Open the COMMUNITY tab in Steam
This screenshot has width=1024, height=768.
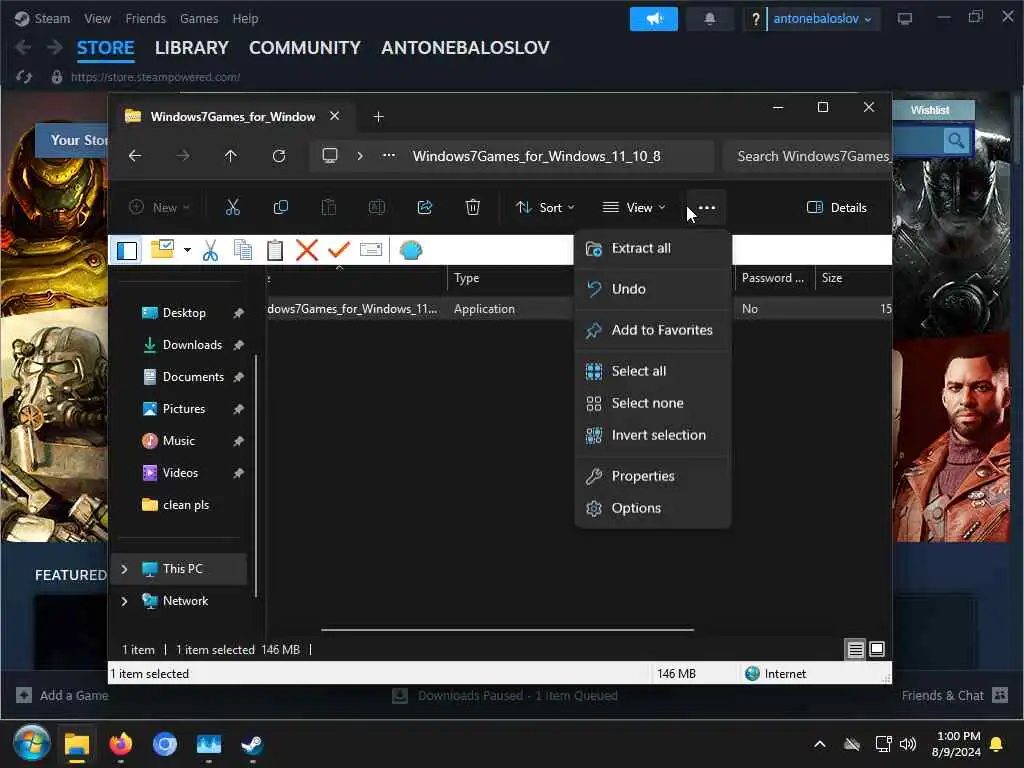[304, 48]
